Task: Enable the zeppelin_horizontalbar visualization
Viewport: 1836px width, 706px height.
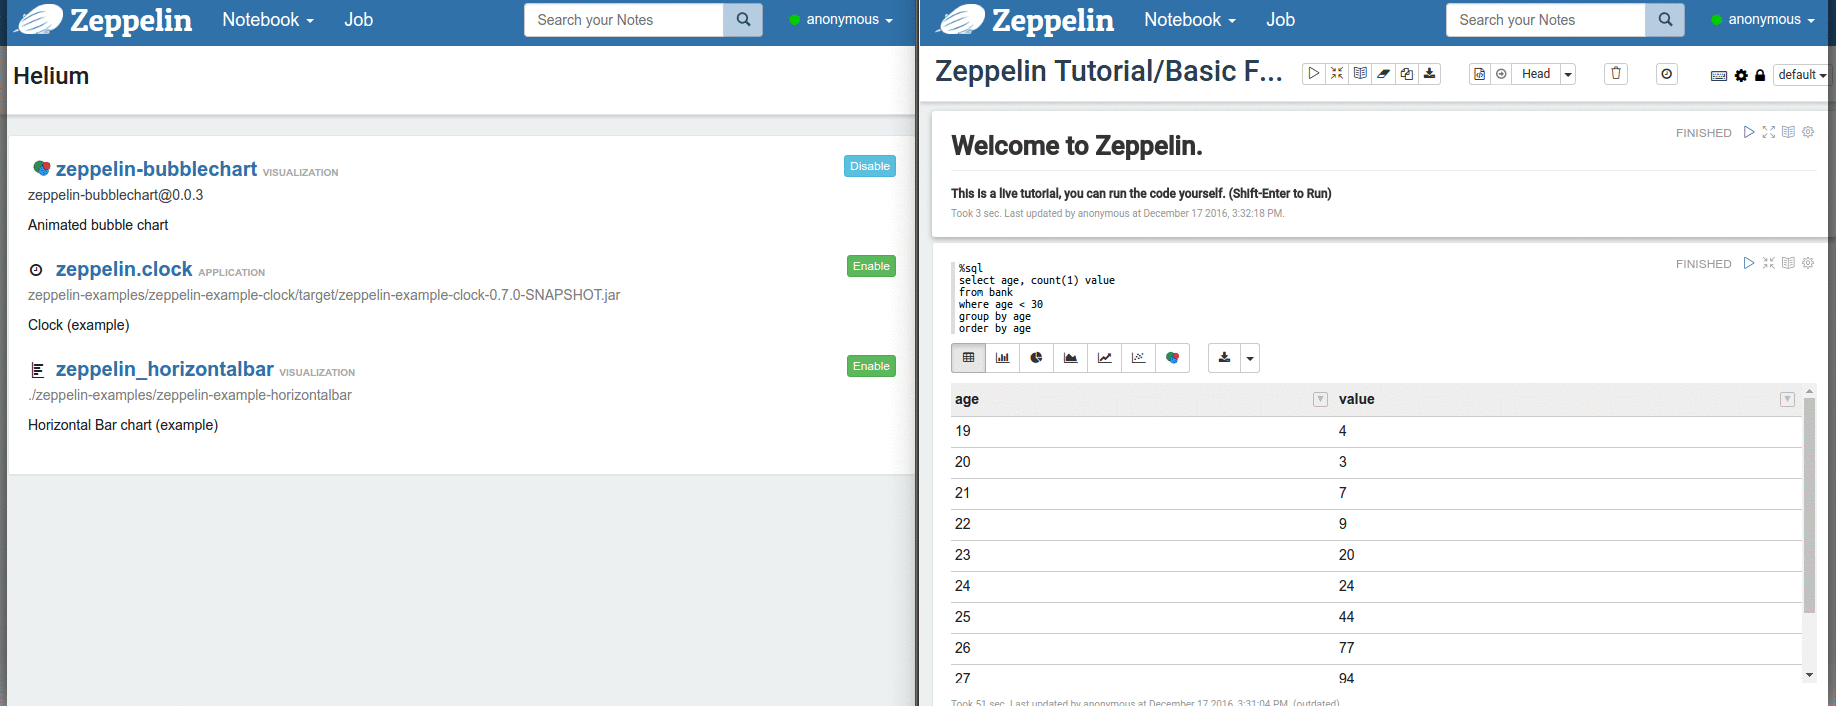Action: [x=870, y=367]
